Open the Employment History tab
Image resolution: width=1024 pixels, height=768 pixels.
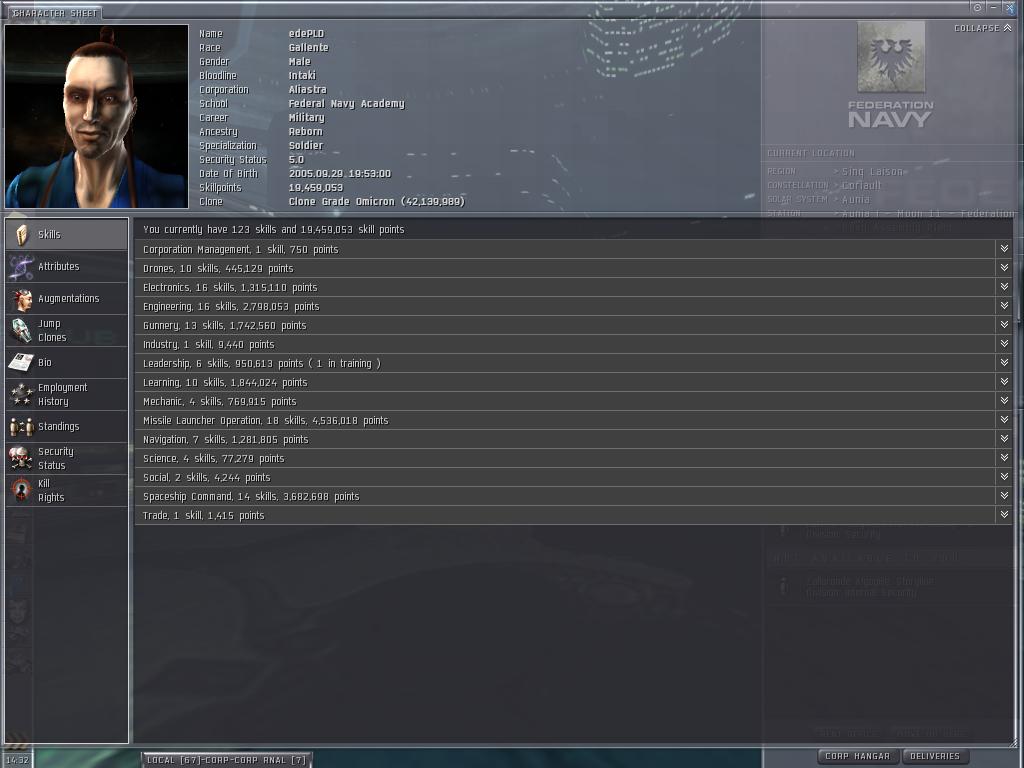(x=67, y=394)
